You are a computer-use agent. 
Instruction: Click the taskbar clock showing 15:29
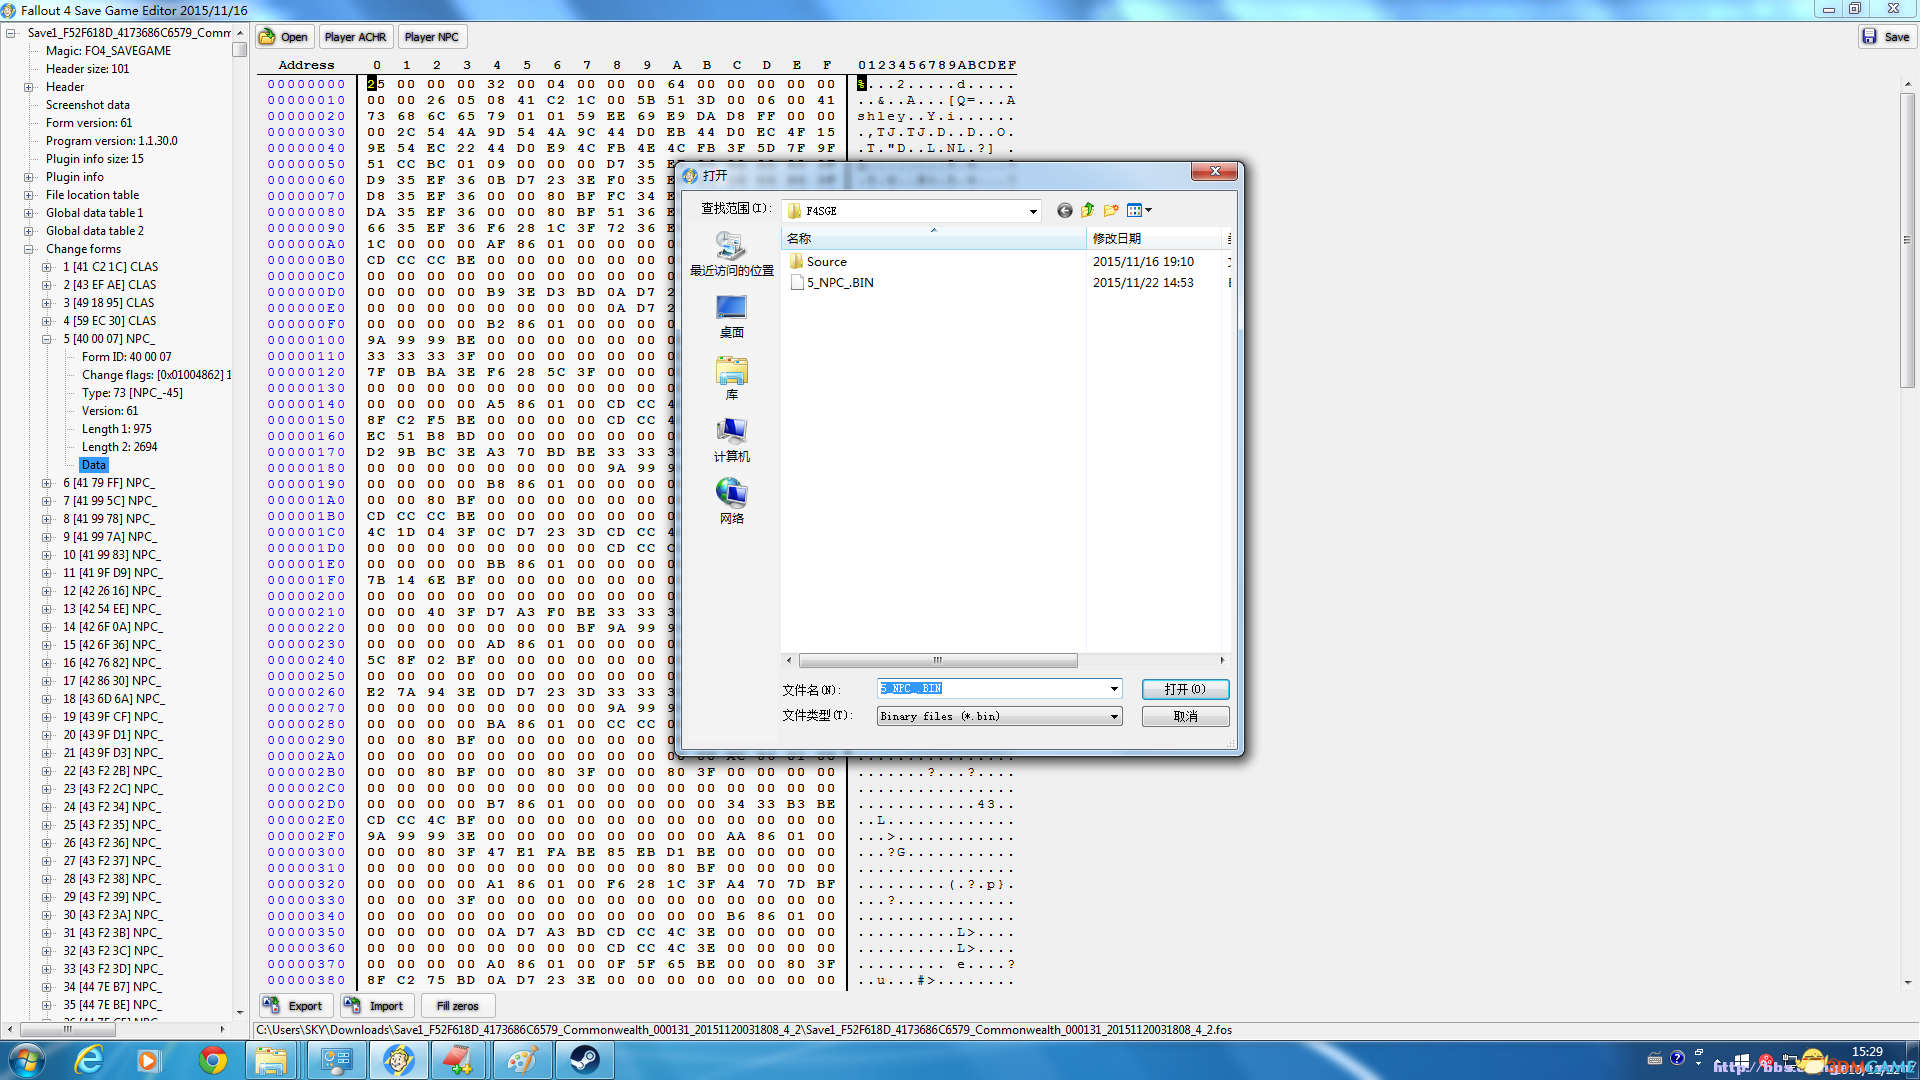(x=1867, y=1052)
